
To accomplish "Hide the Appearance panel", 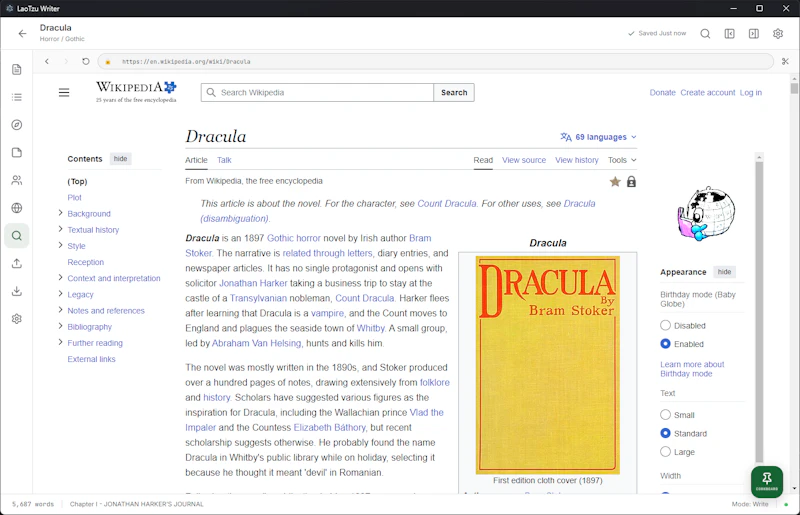I will pyautogui.click(x=724, y=272).
